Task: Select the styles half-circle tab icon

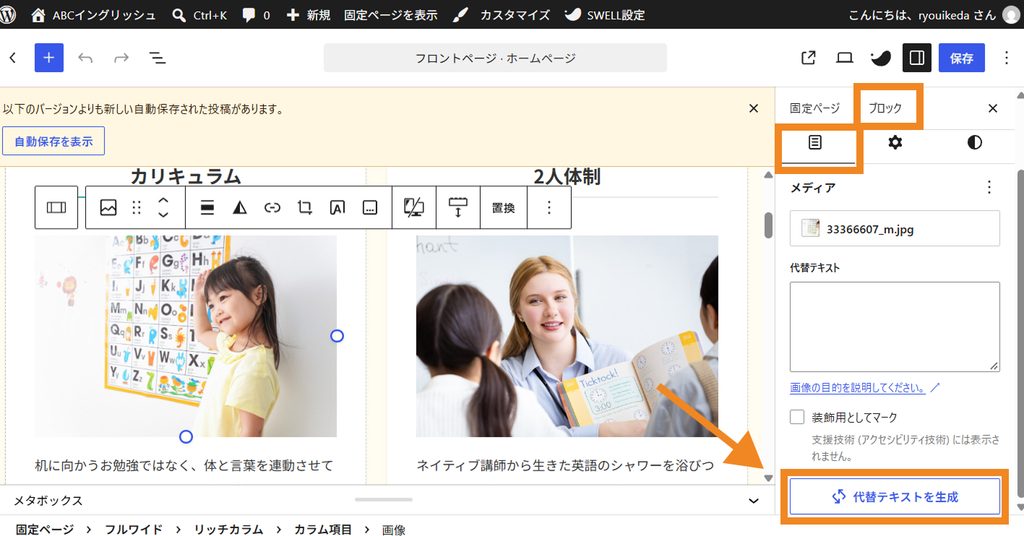Action: 974,142
